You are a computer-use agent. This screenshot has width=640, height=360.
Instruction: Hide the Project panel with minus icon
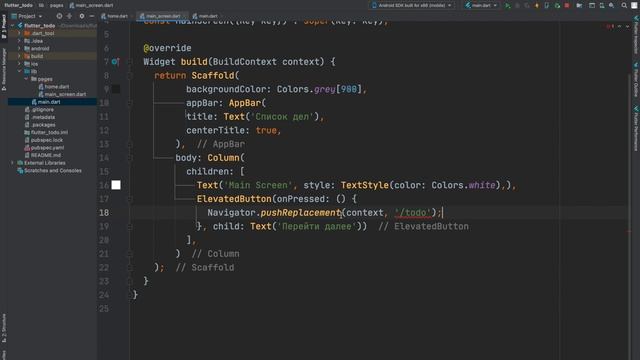[x=92, y=16]
